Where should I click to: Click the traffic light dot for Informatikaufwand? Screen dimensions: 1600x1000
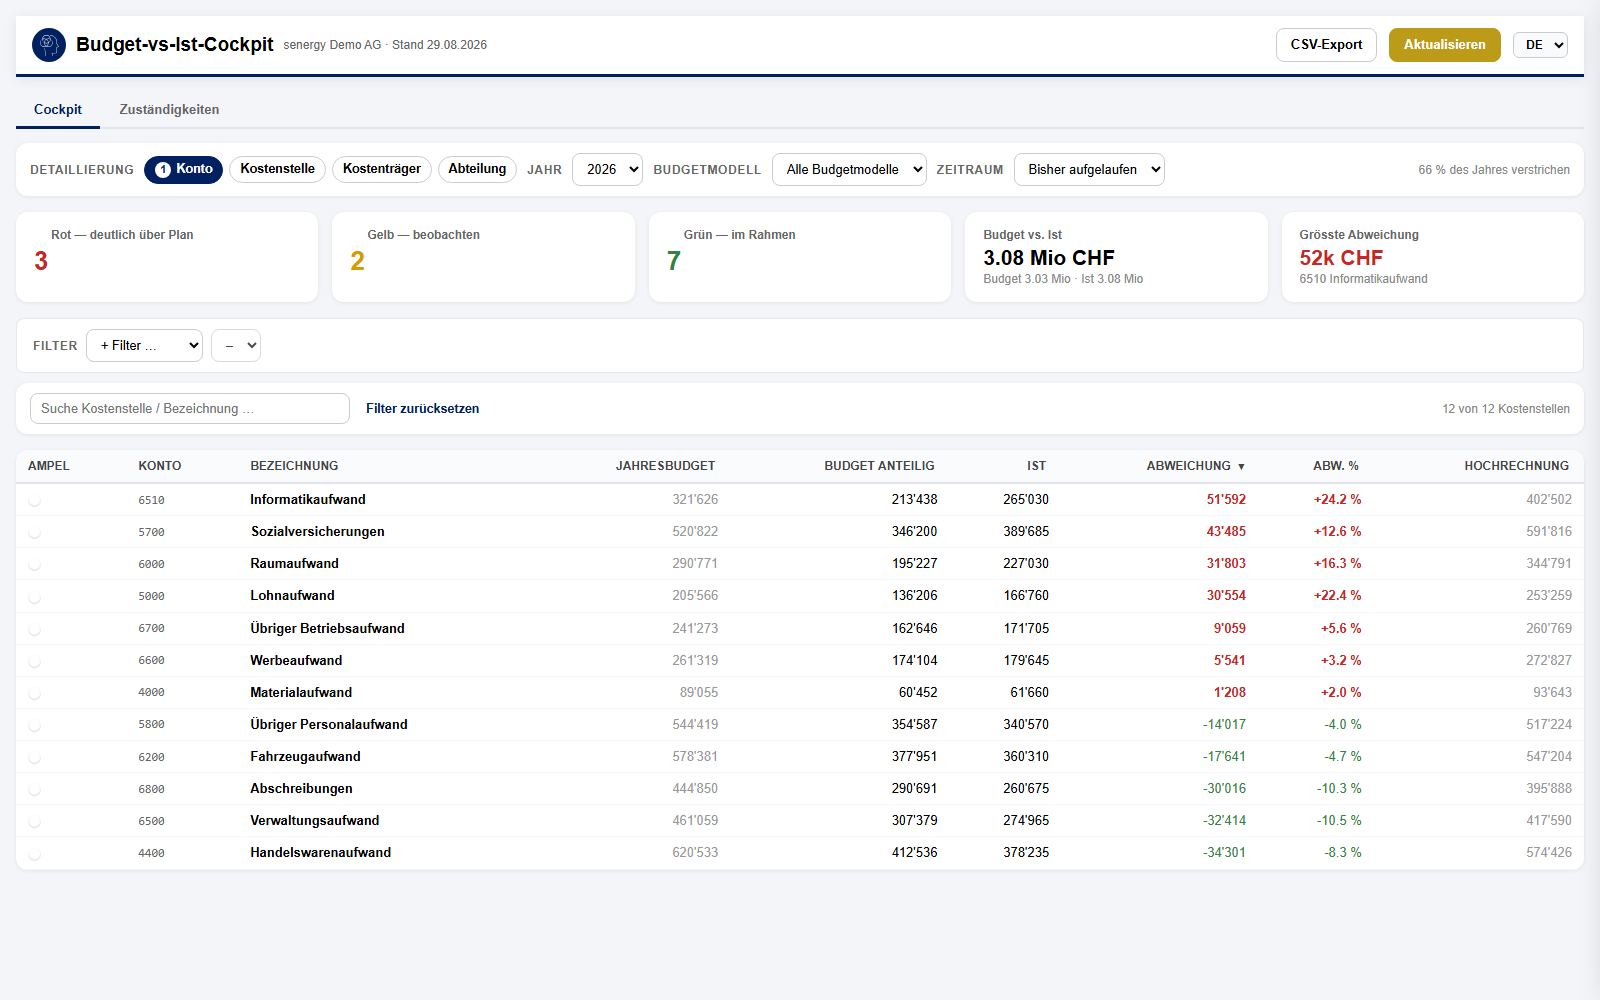[35, 500]
